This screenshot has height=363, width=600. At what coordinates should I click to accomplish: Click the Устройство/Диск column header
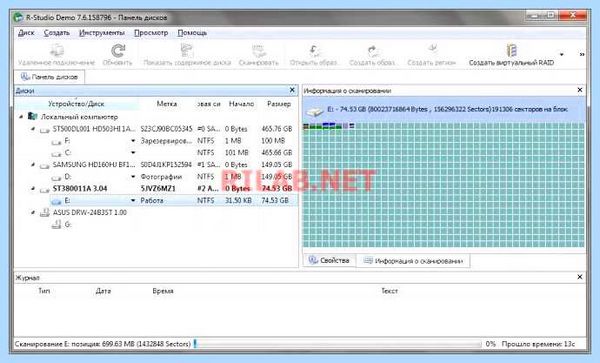(76, 104)
